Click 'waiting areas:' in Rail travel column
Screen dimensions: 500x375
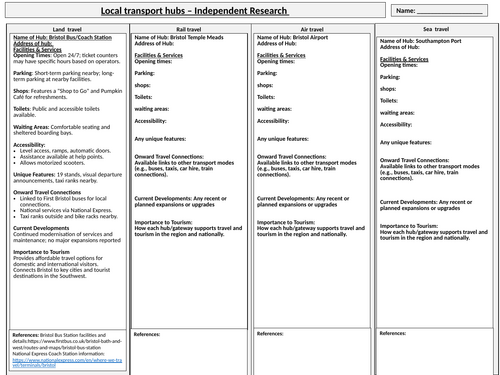152,109
